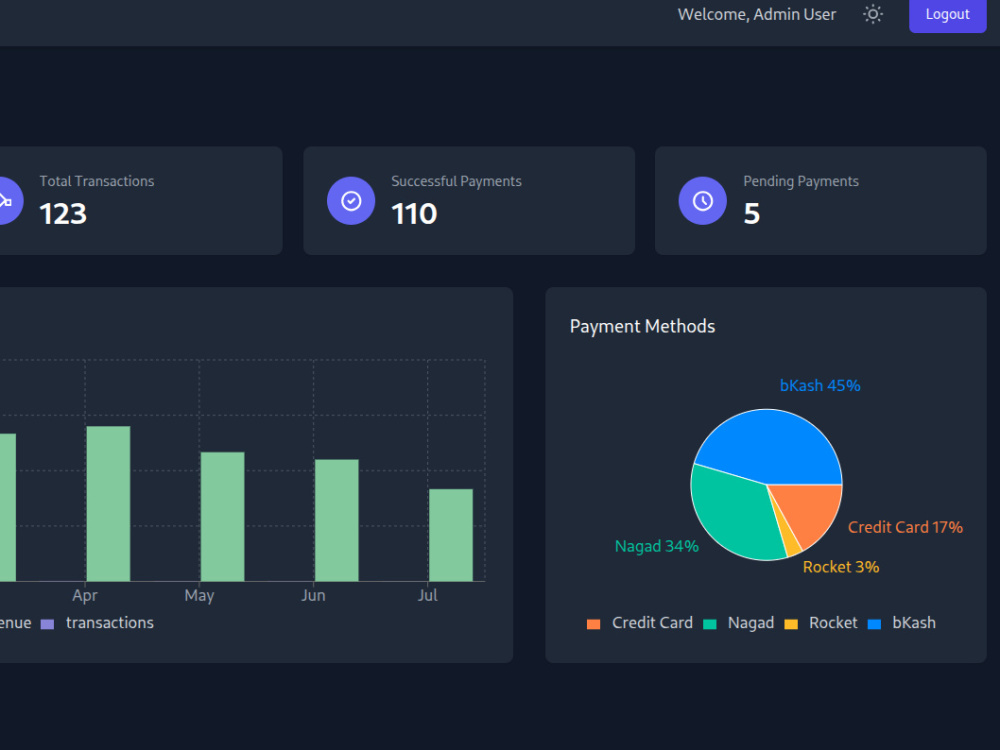This screenshot has width=1000, height=750.
Task: Click the Pending Payments value 5
Action: [x=751, y=214]
